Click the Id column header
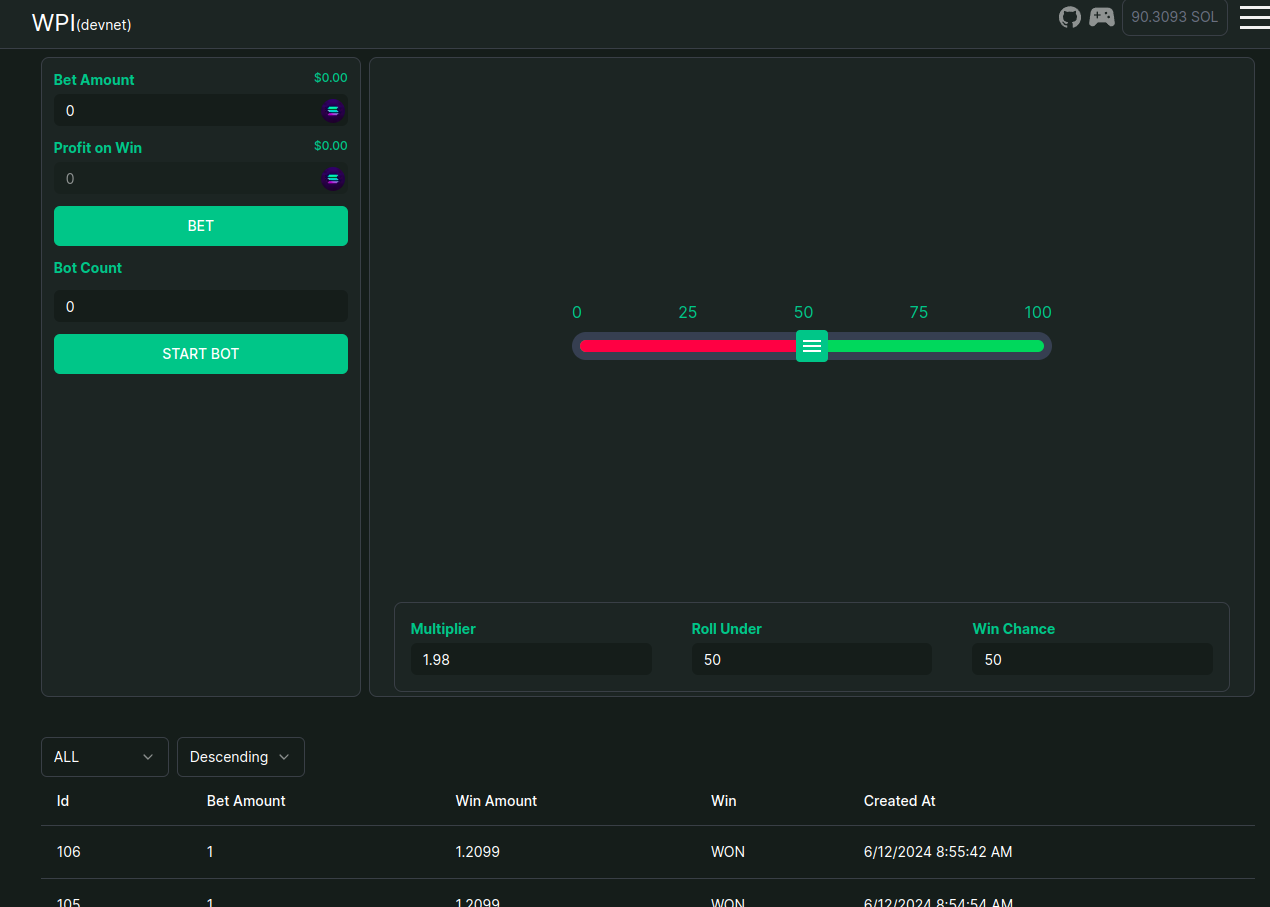This screenshot has width=1270, height=907. (63, 801)
